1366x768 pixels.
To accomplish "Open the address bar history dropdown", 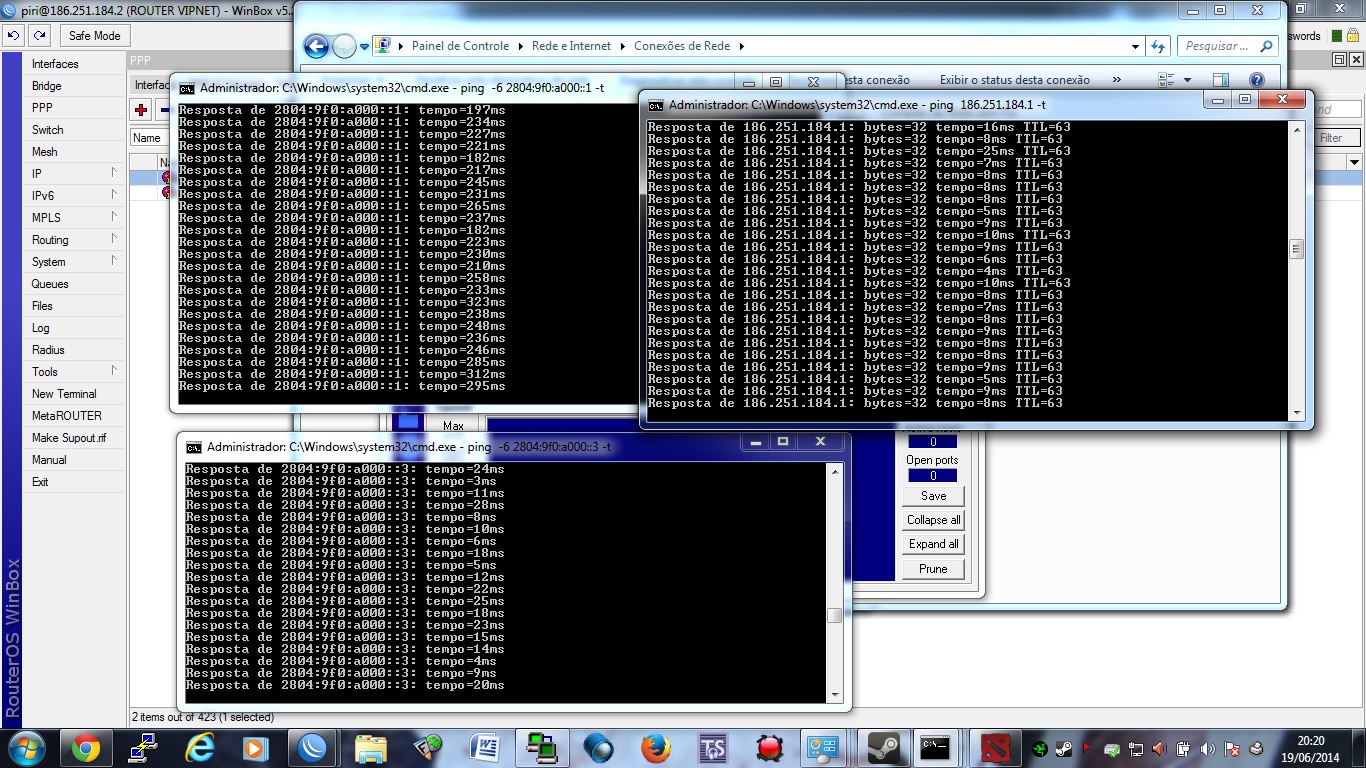I will 1135,46.
